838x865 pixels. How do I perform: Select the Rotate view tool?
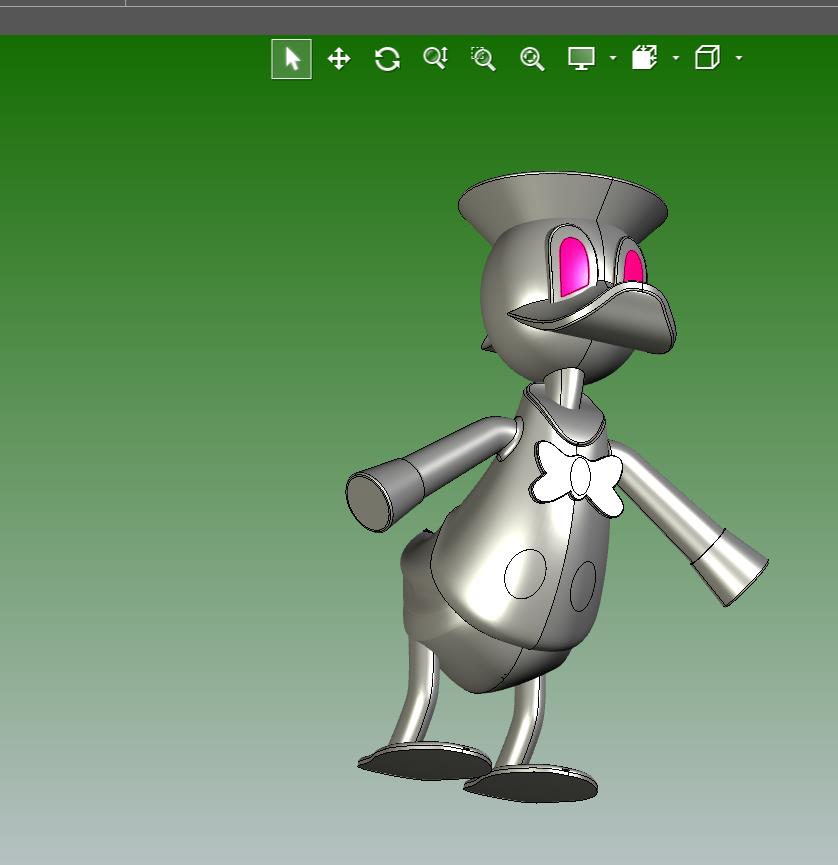(387, 58)
